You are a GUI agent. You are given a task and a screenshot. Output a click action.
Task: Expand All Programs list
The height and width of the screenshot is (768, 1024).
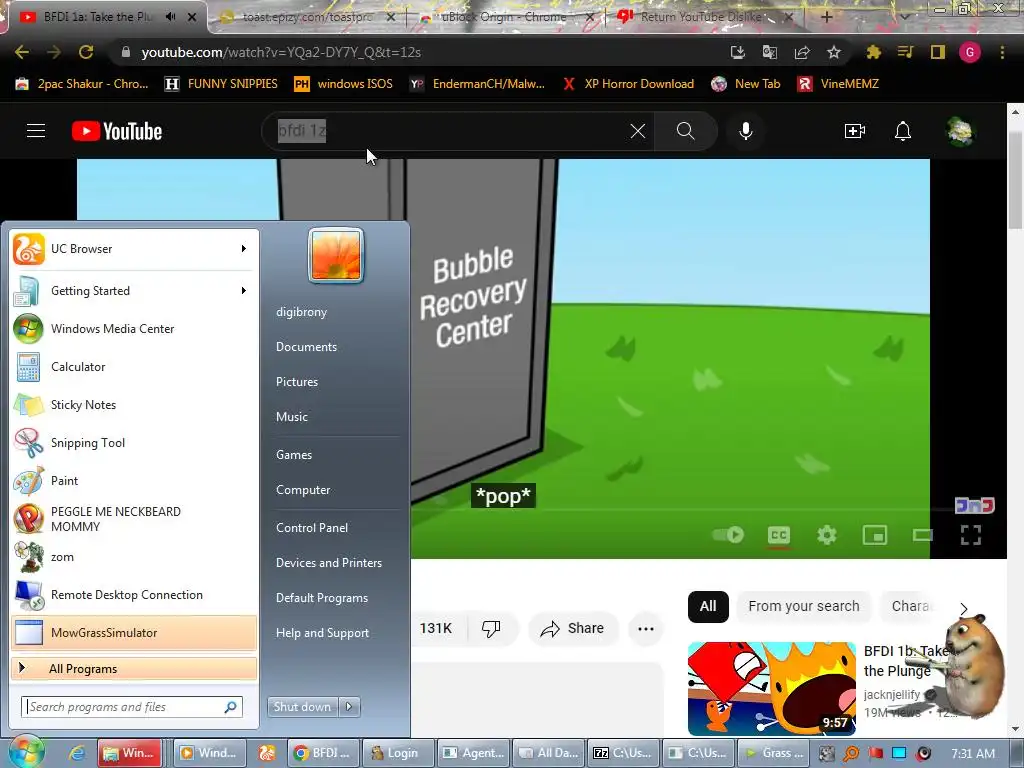[x=134, y=669]
